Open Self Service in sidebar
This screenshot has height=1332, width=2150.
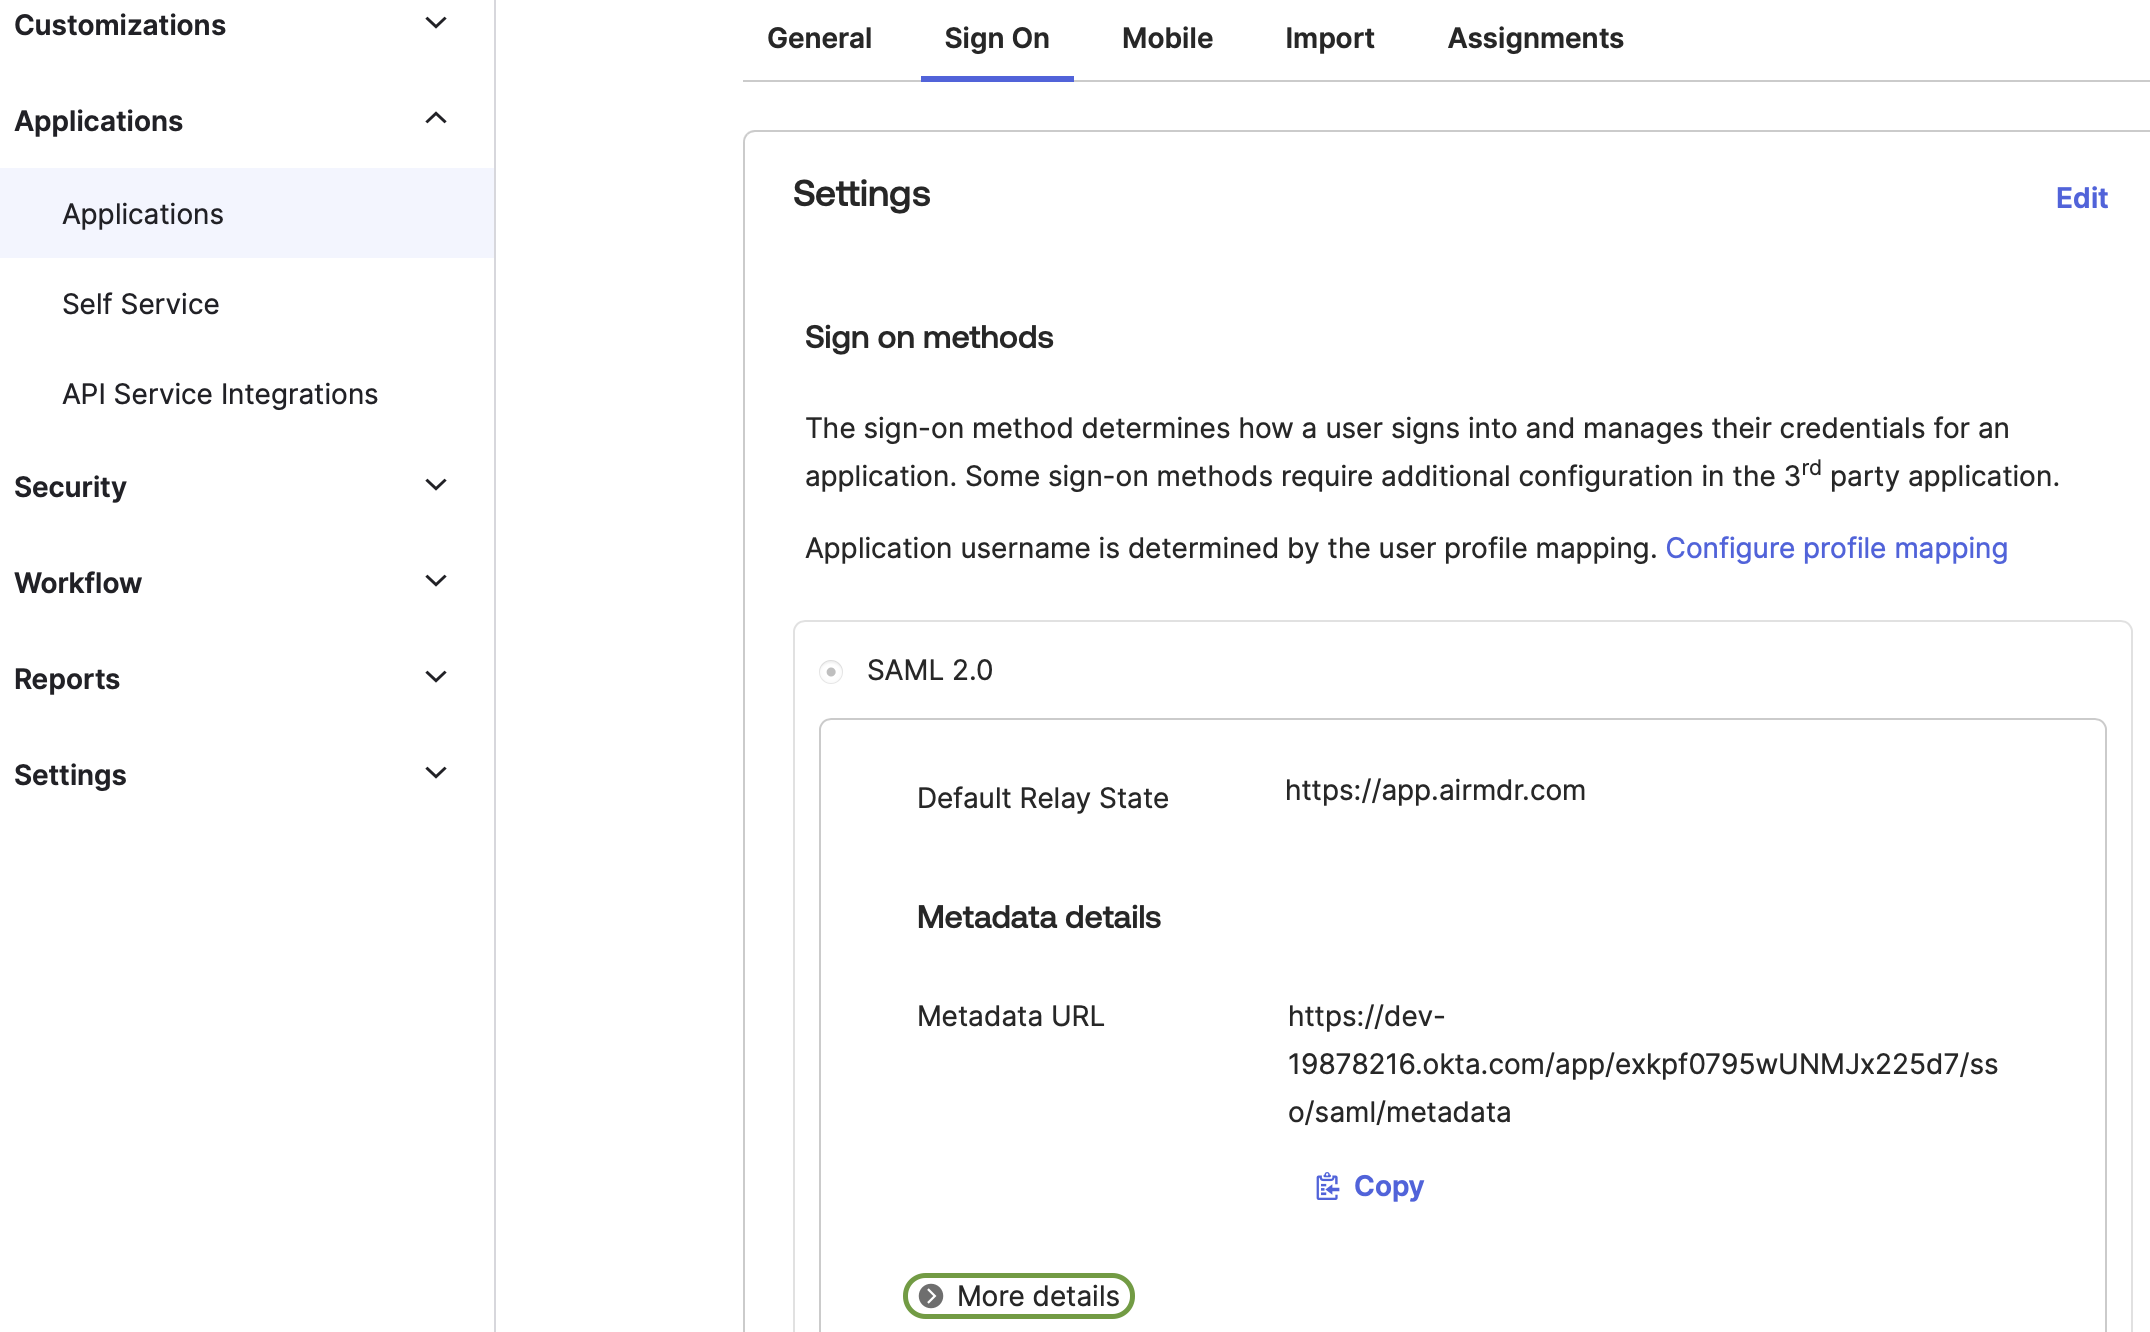click(x=141, y=304)
